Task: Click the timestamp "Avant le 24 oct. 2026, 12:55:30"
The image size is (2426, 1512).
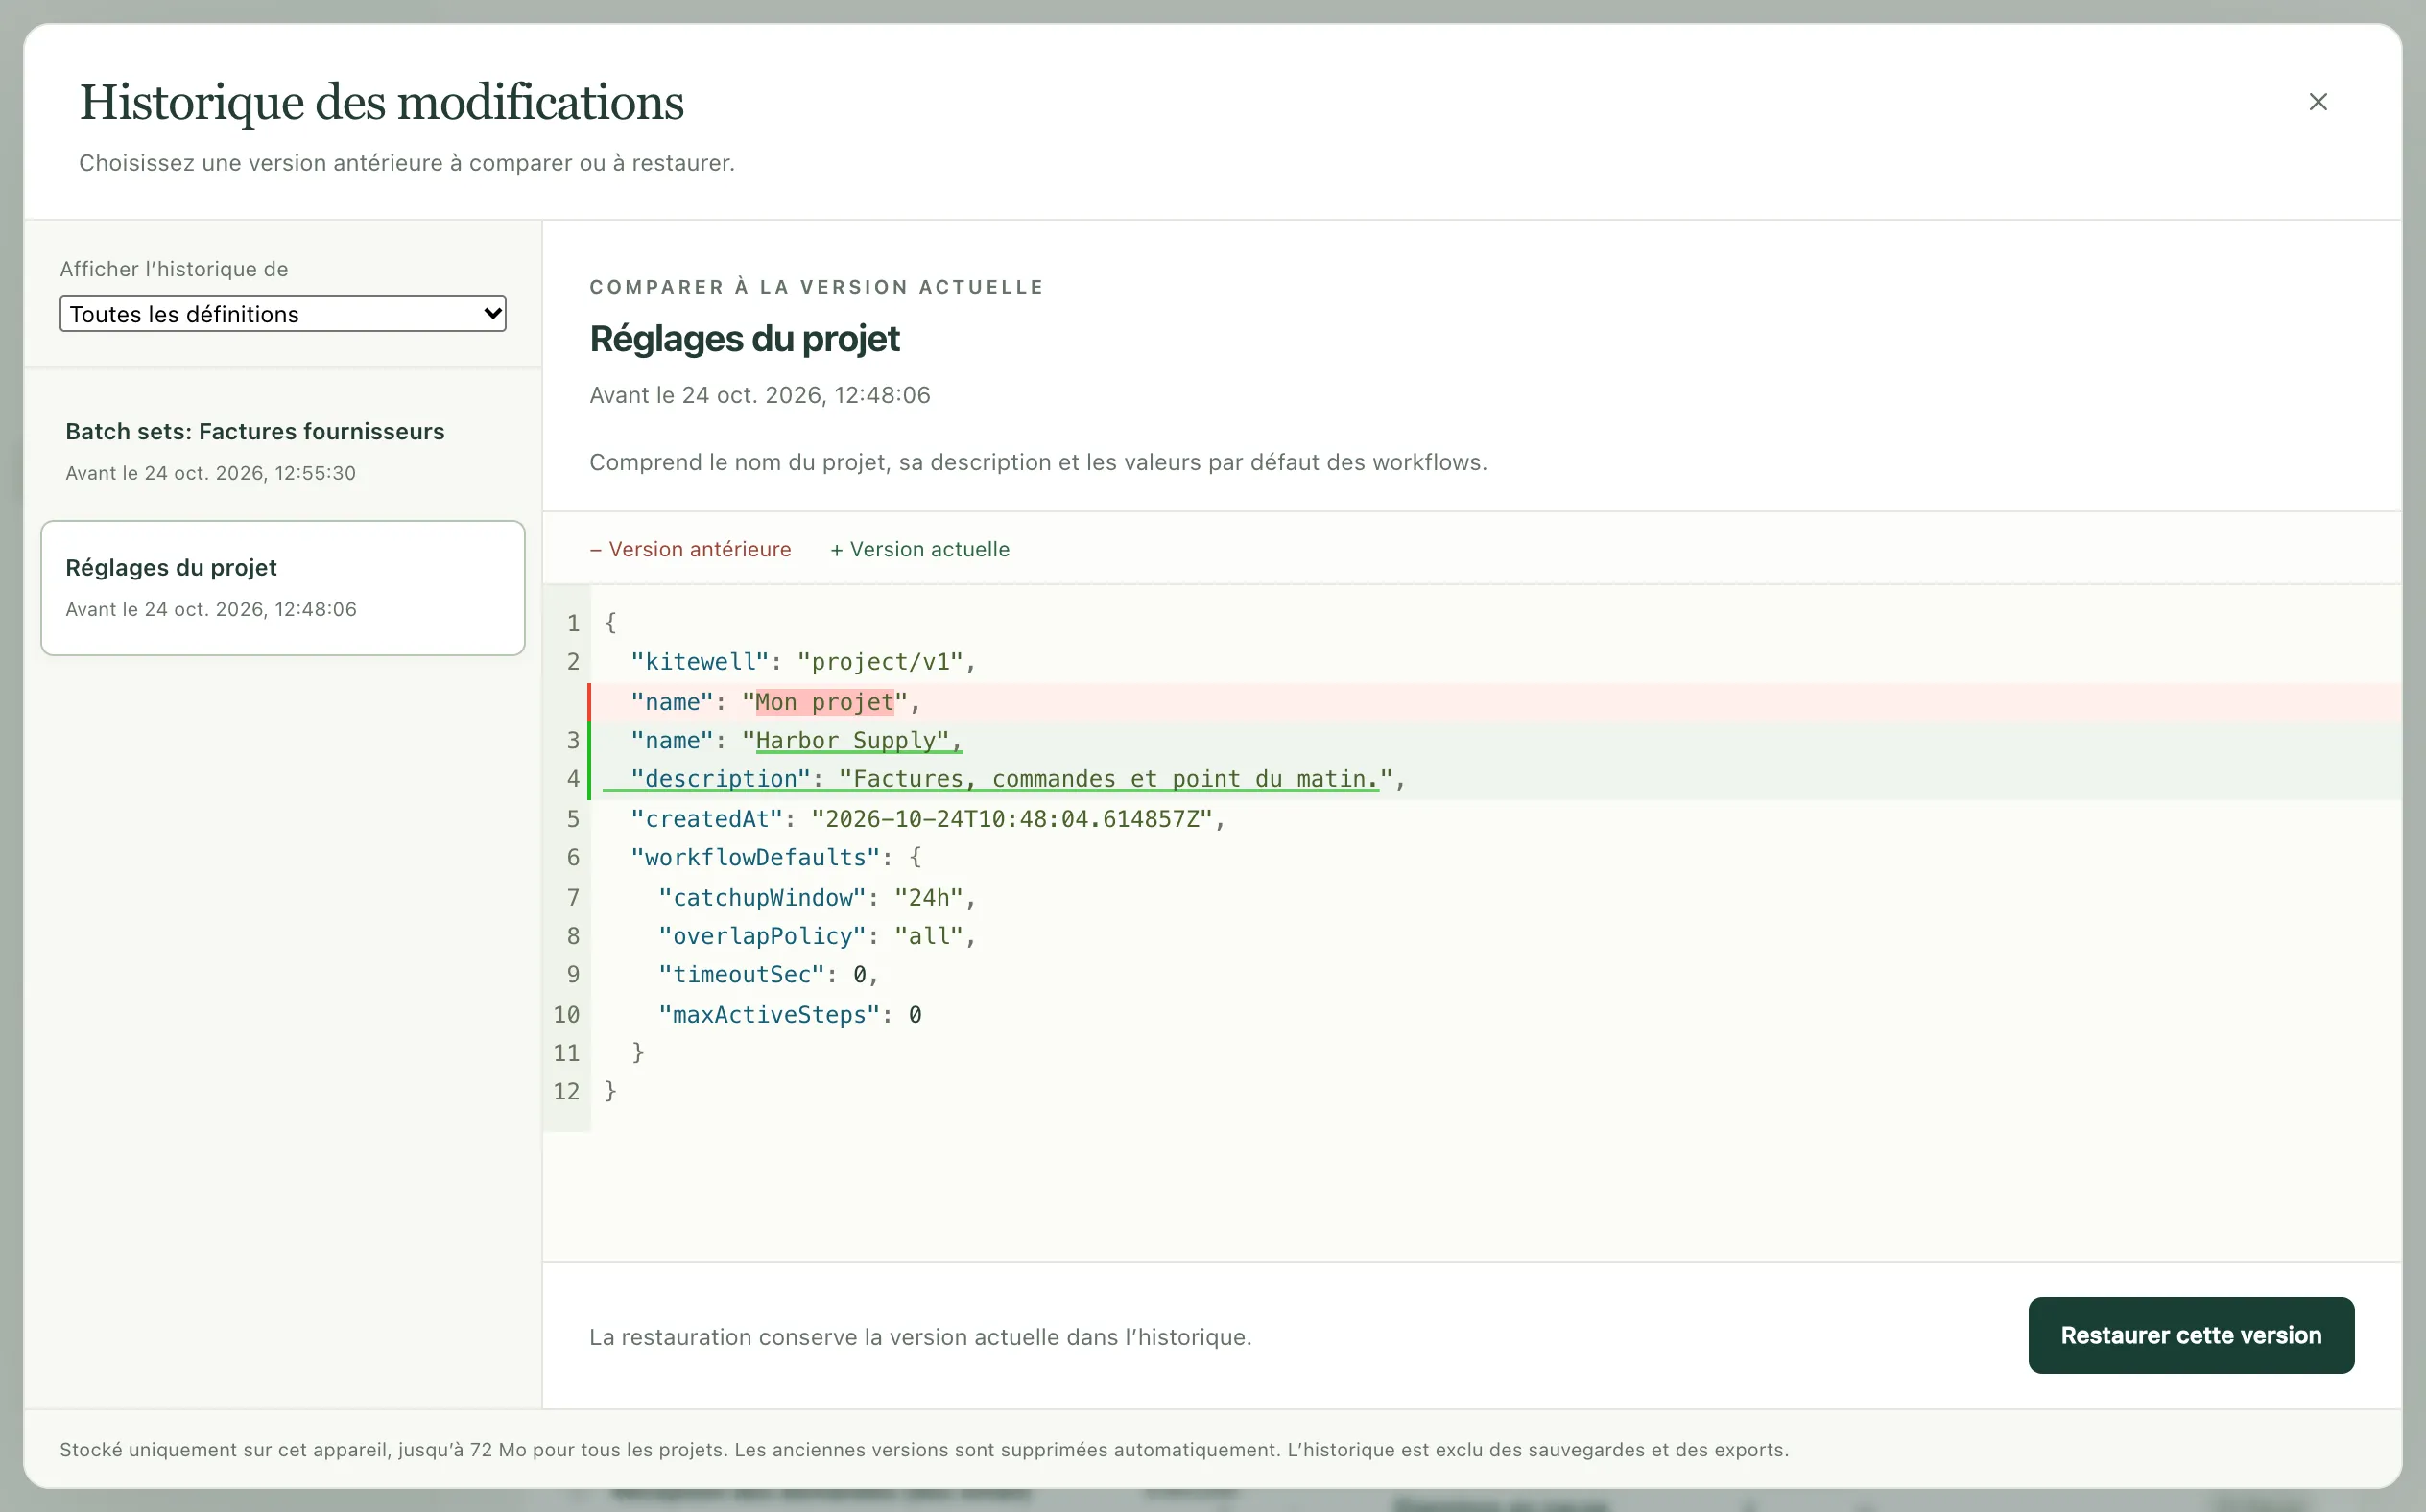Action: pyautogui.click(x=210, y=473)
